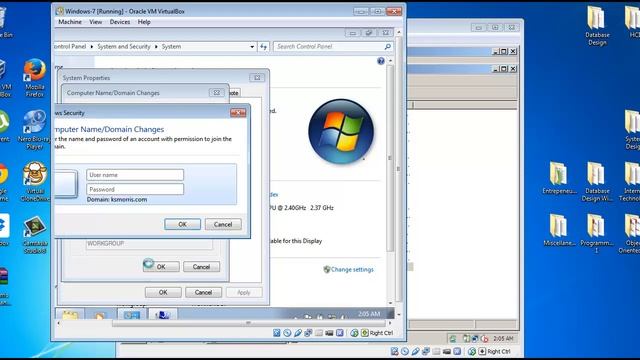
Task: Expand breadcrumb arrow before System
Action: [x=156, y=47]
